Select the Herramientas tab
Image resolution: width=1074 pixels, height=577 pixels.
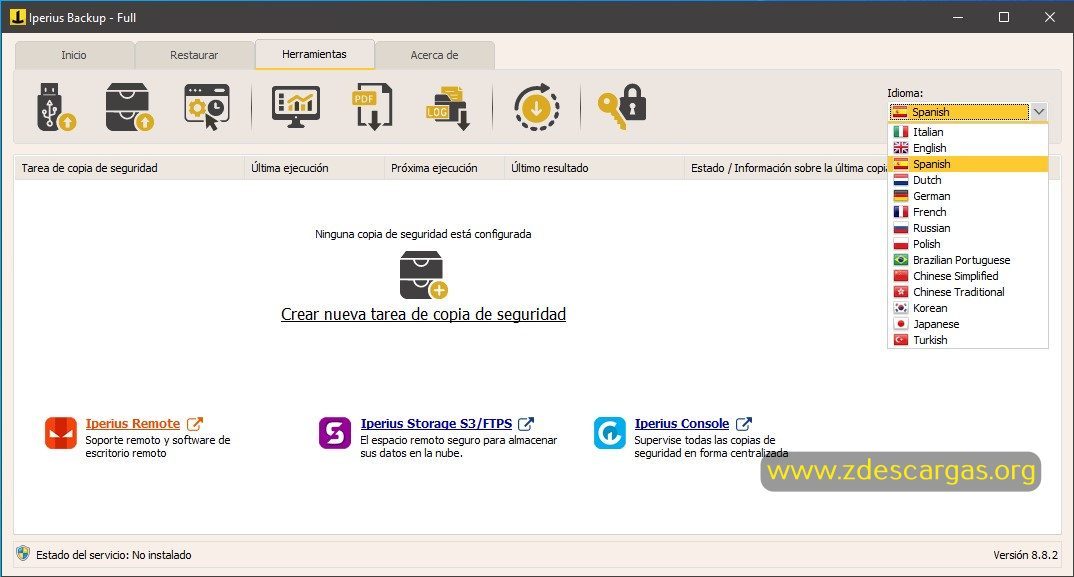[x=314, y=54]
